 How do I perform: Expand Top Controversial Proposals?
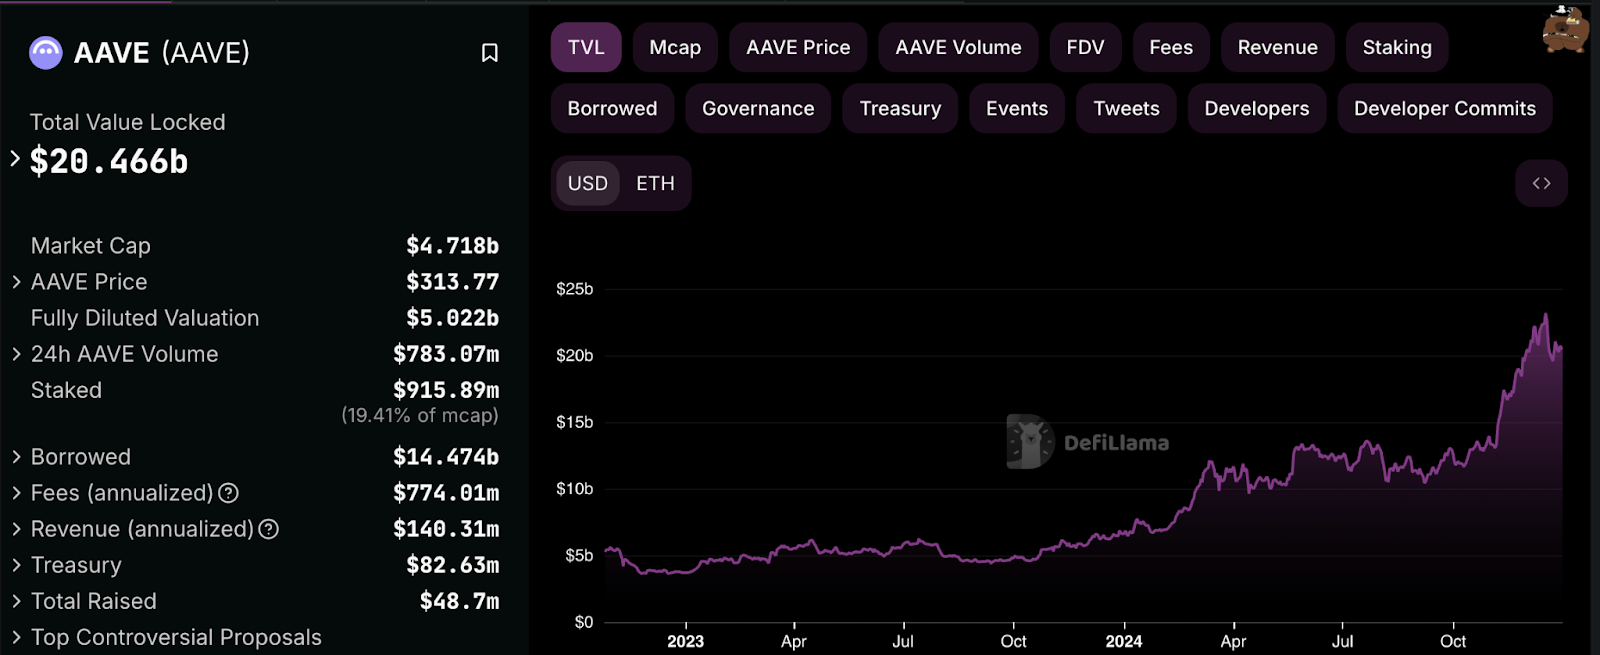pos(16,637)
